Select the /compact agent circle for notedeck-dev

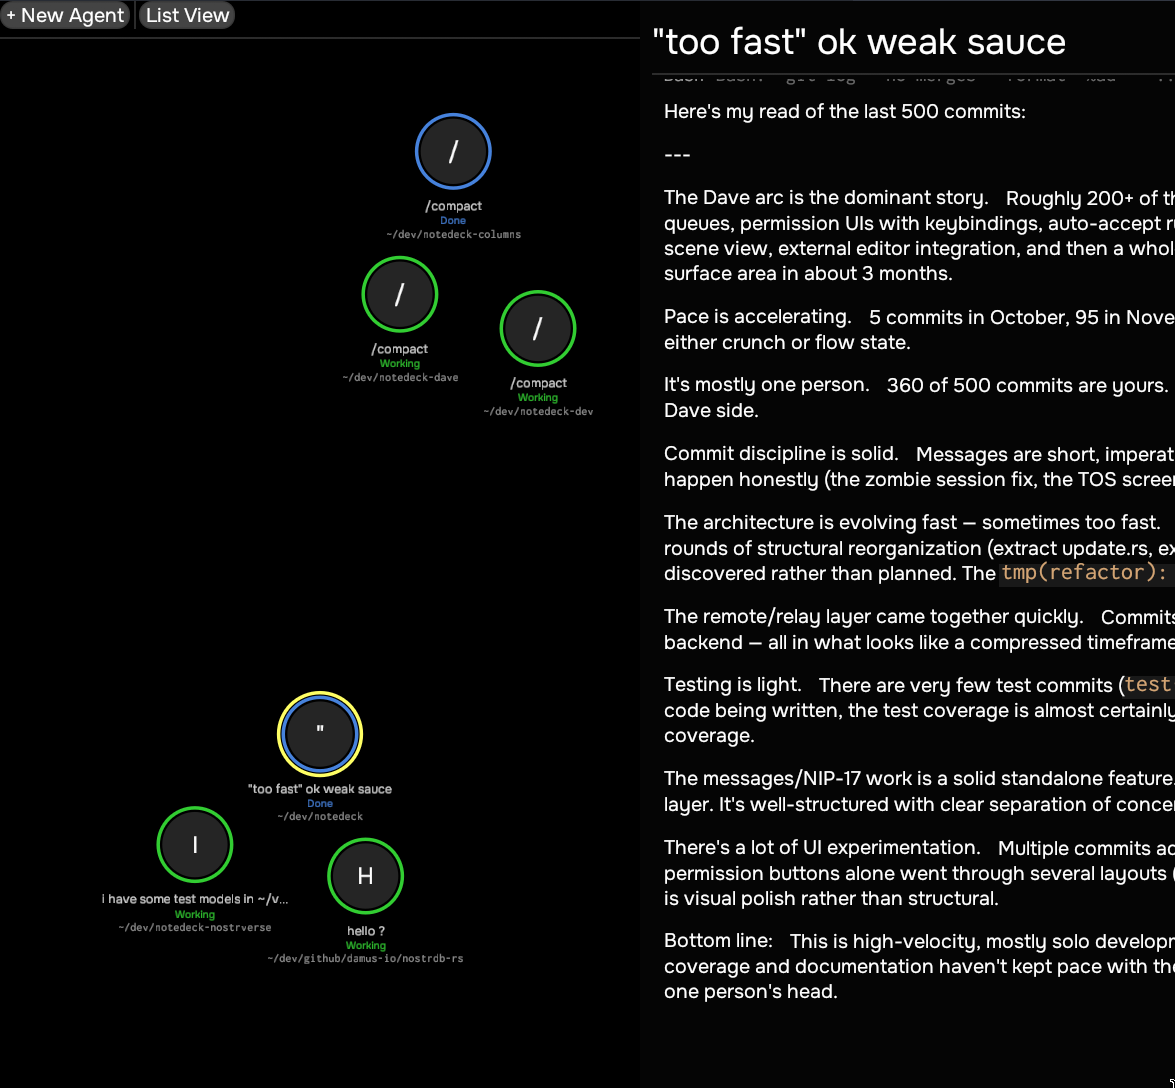pyautogui.click(x=537, y=328)
